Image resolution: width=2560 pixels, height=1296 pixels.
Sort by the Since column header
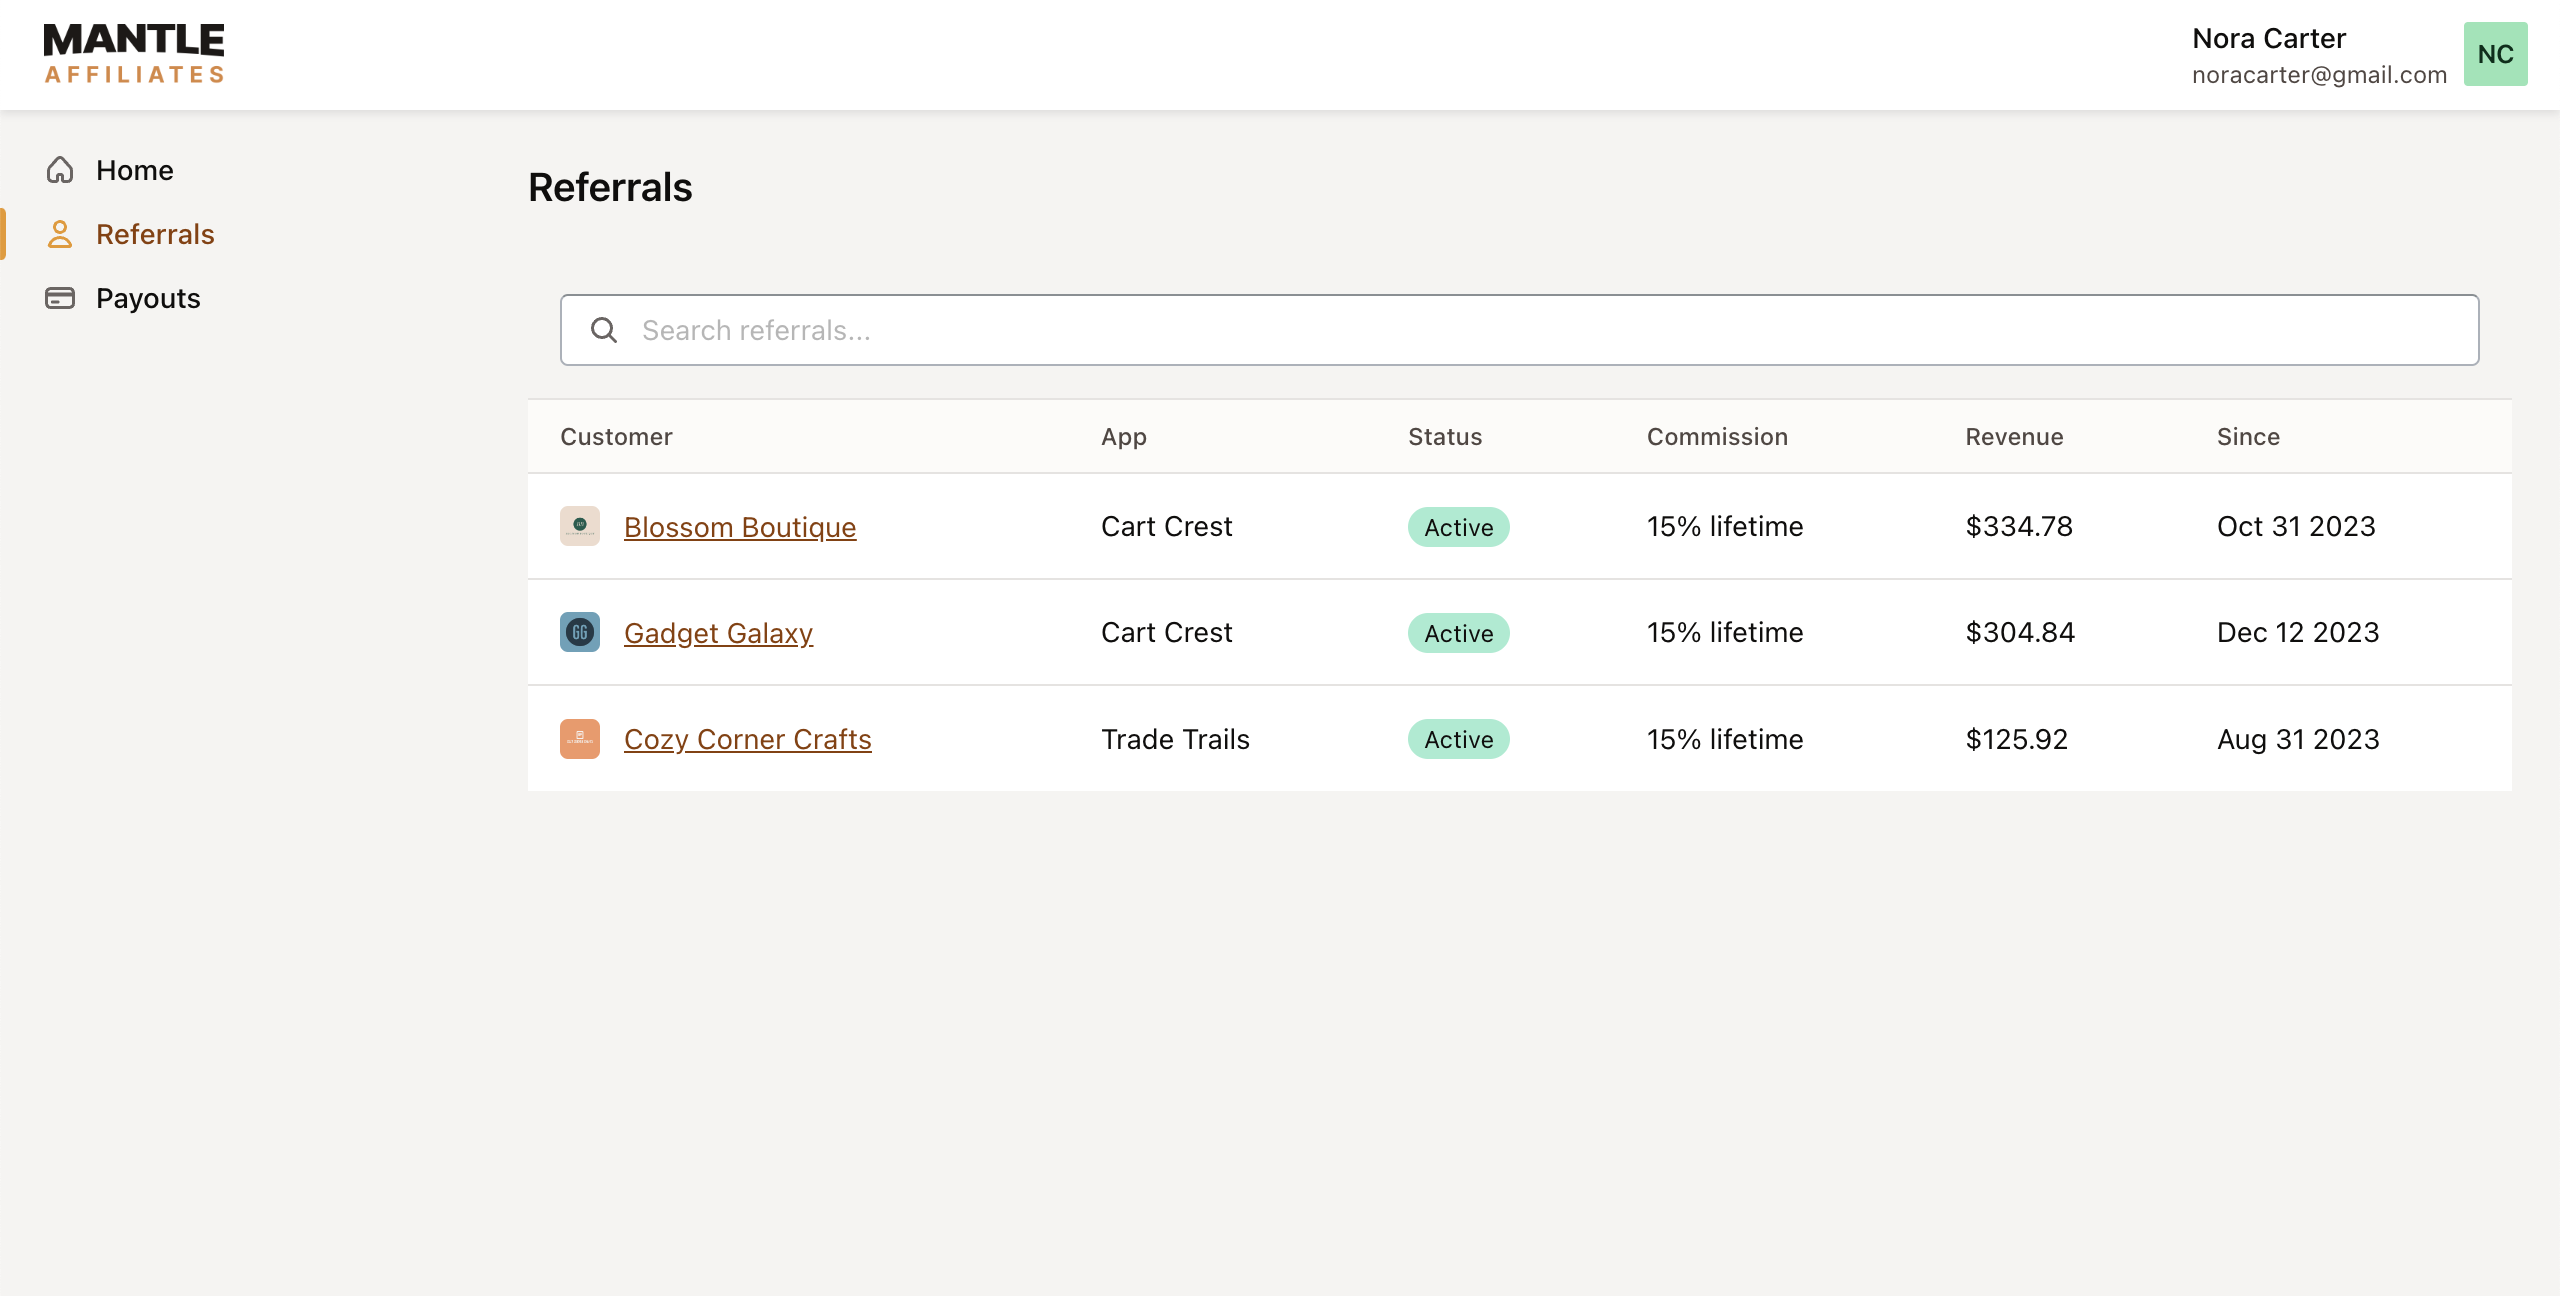[2246, 436]
